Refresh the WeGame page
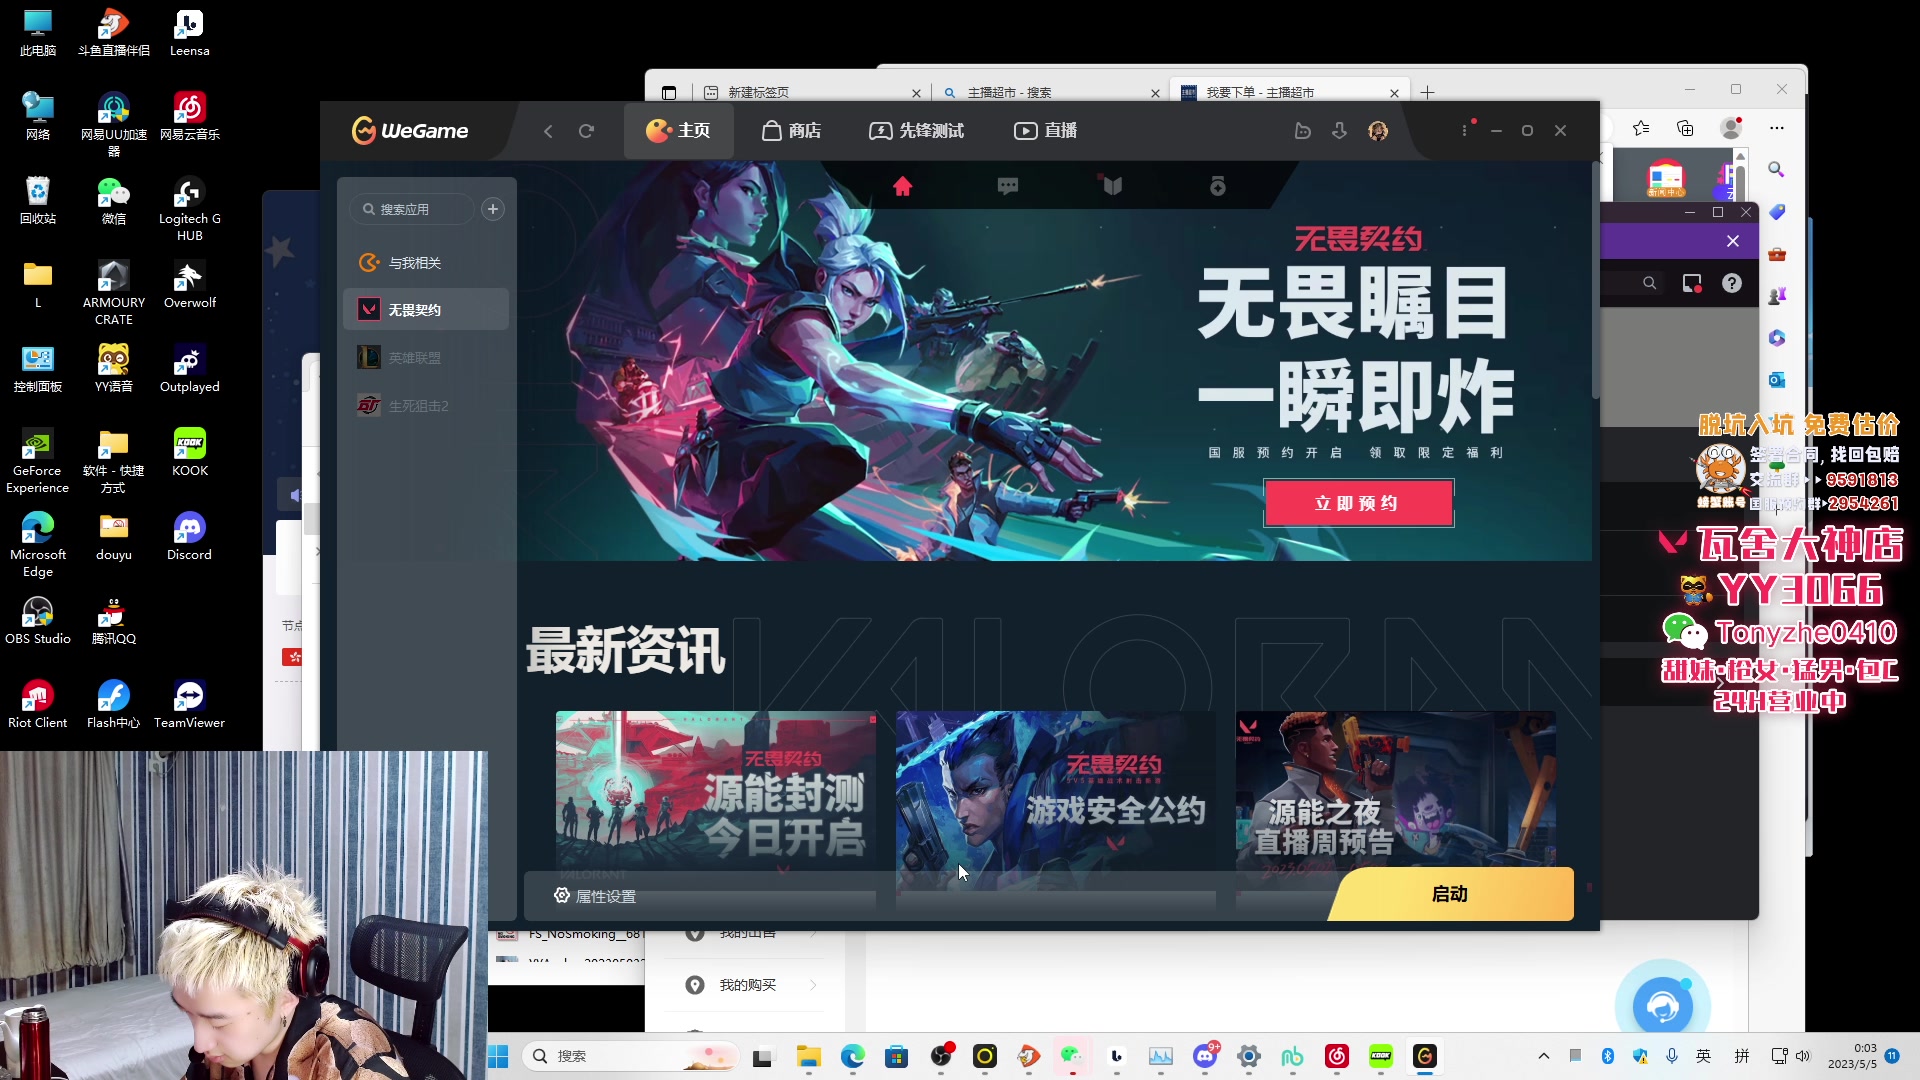Viewport: 1920px width, 1080px height. 587,131
